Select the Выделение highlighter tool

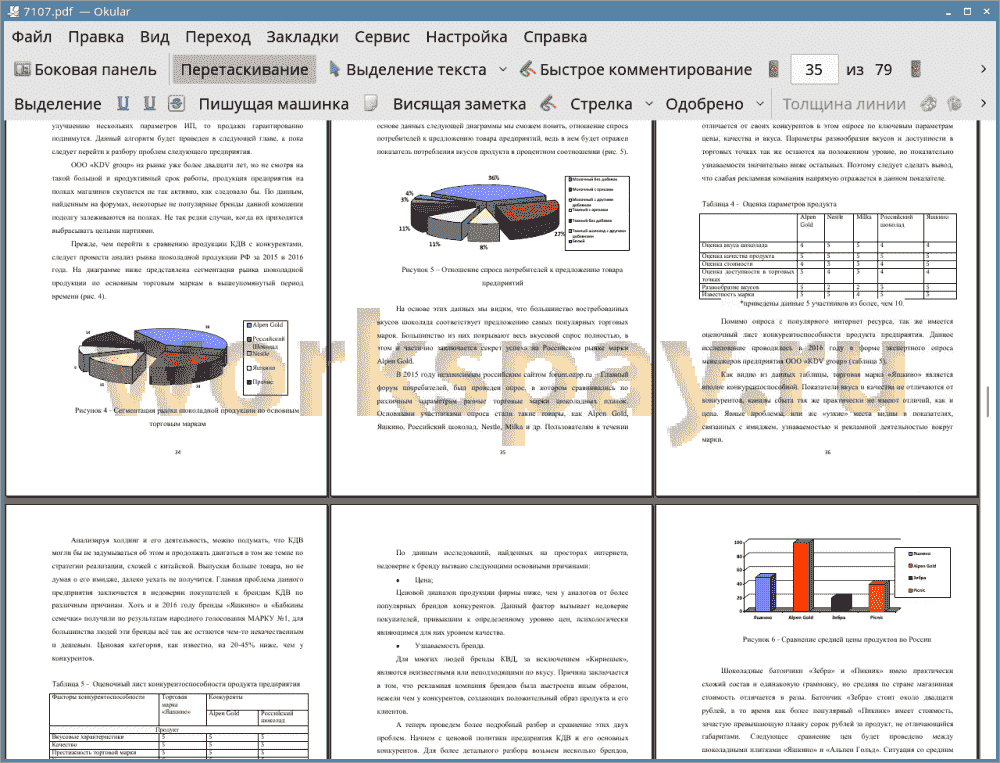tap(58, 104)
